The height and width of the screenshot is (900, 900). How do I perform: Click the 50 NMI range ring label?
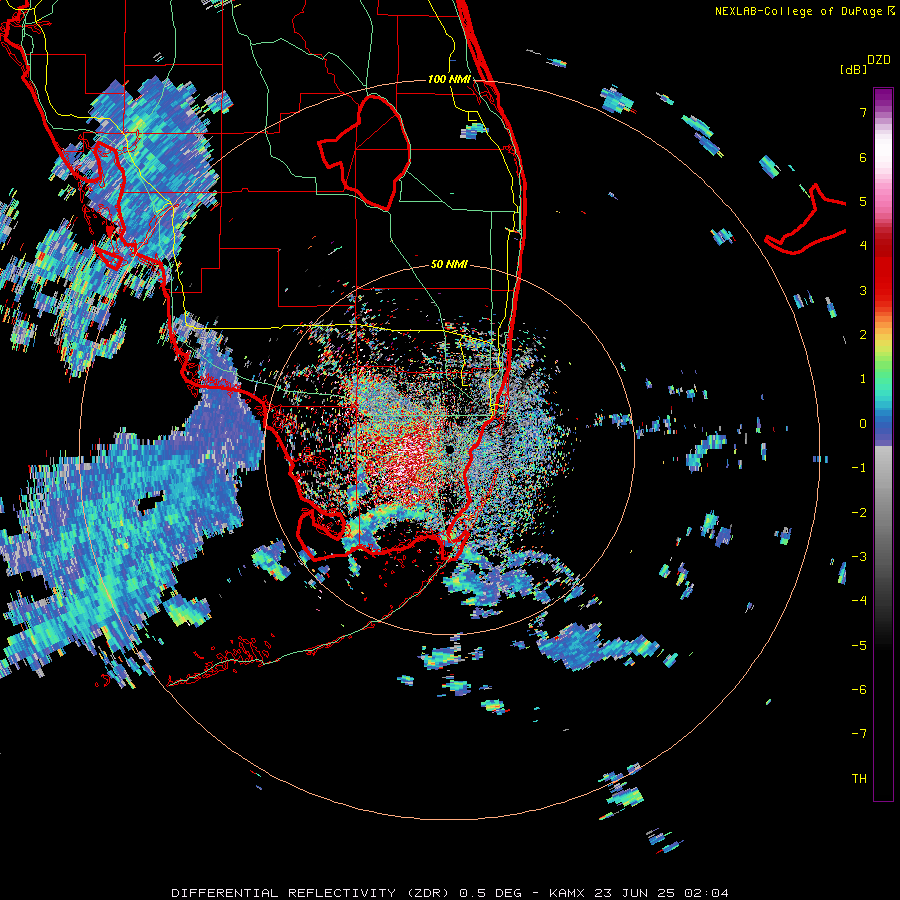click(449, 264)
